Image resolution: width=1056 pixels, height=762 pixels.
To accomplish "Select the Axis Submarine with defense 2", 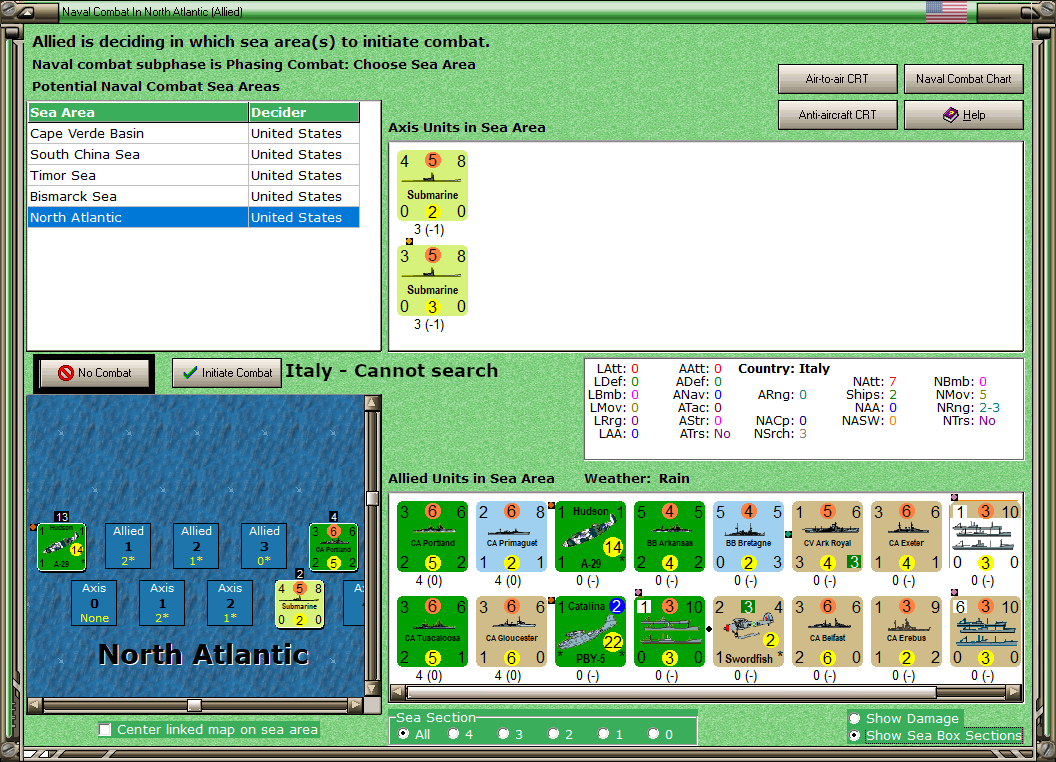I will pyautogui.click(x=432, y=185).
